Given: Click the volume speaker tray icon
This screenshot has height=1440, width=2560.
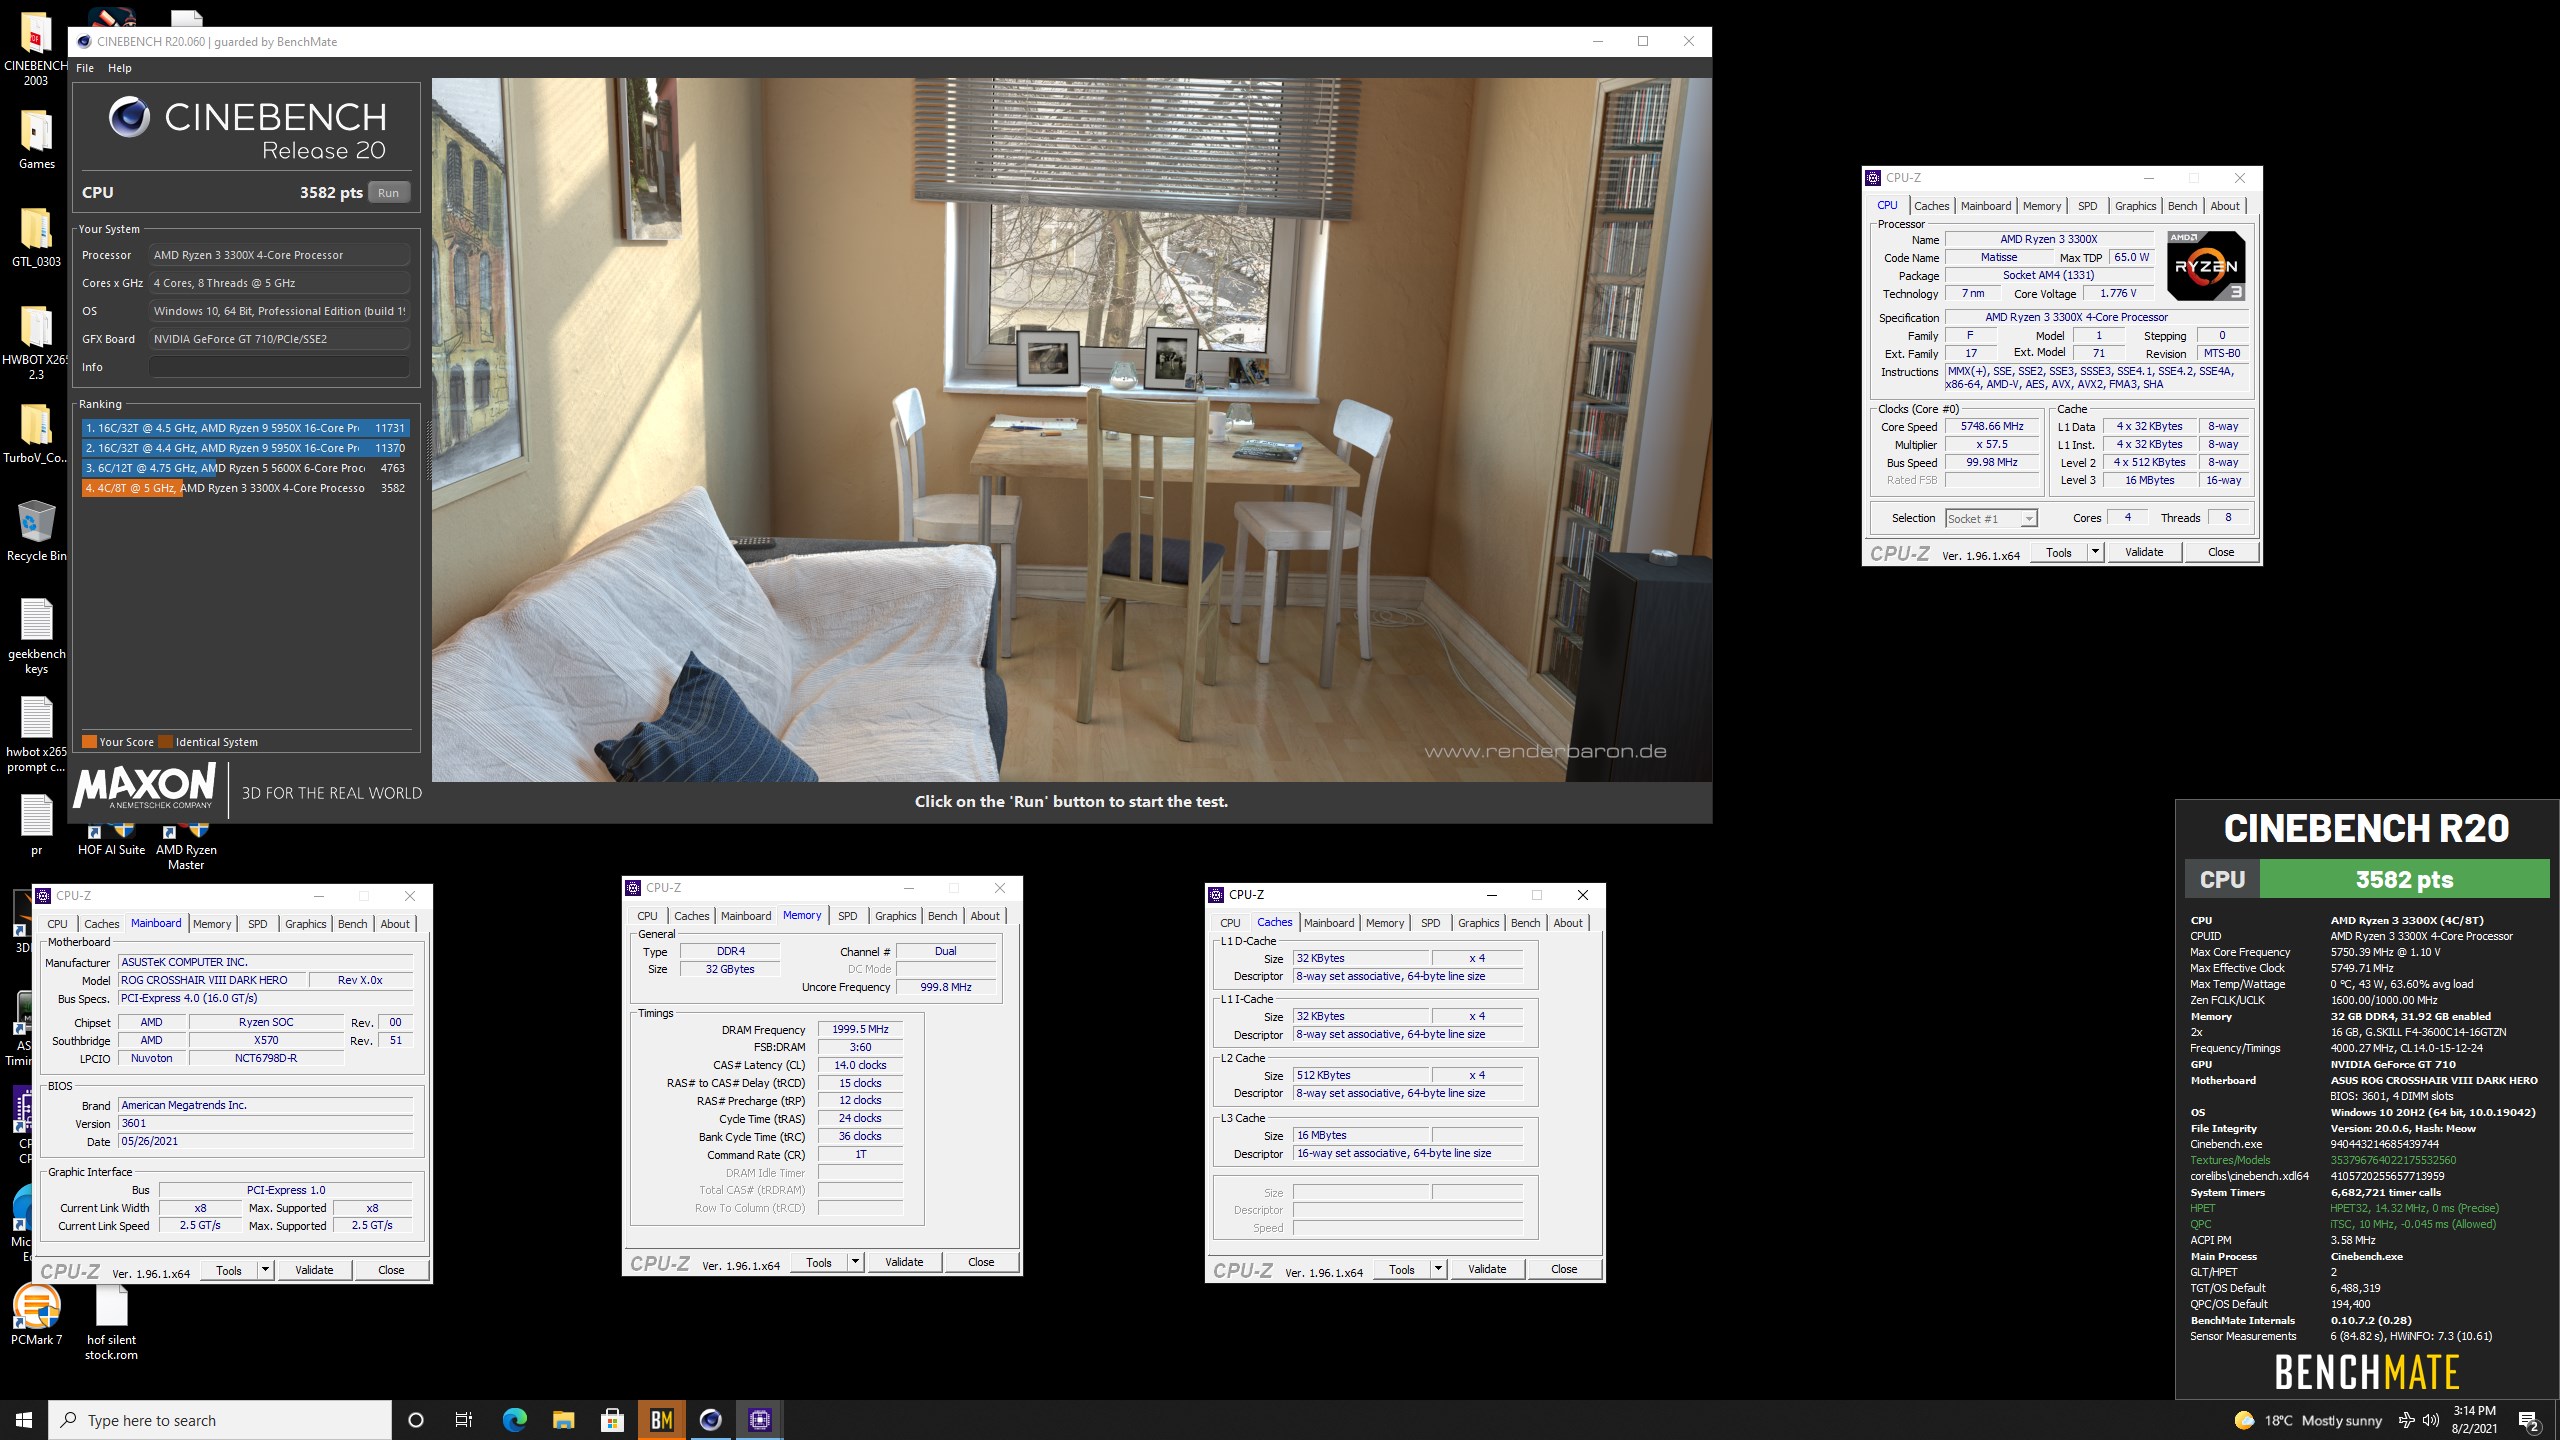Looking at the screenshot, I should (2431, 1420).
